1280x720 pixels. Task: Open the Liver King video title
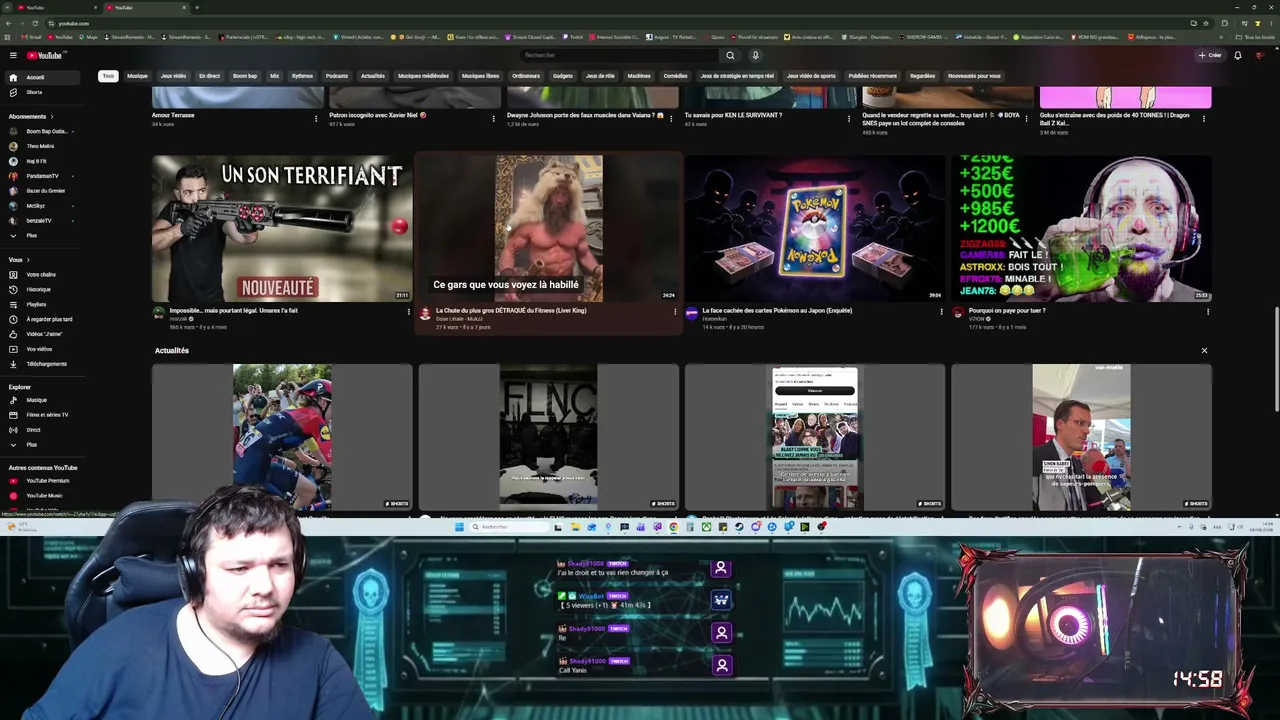pyautogui.click(x=511, y=310)
